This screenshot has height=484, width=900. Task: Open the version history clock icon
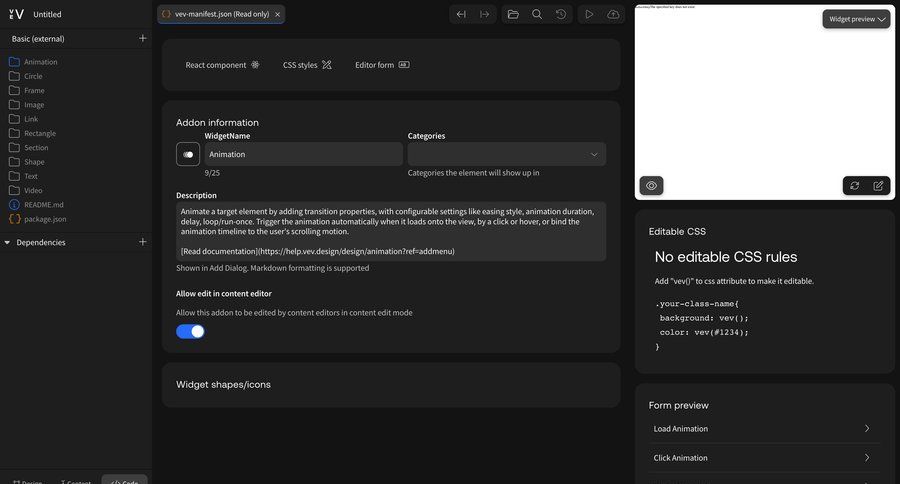tap(561, 14)
